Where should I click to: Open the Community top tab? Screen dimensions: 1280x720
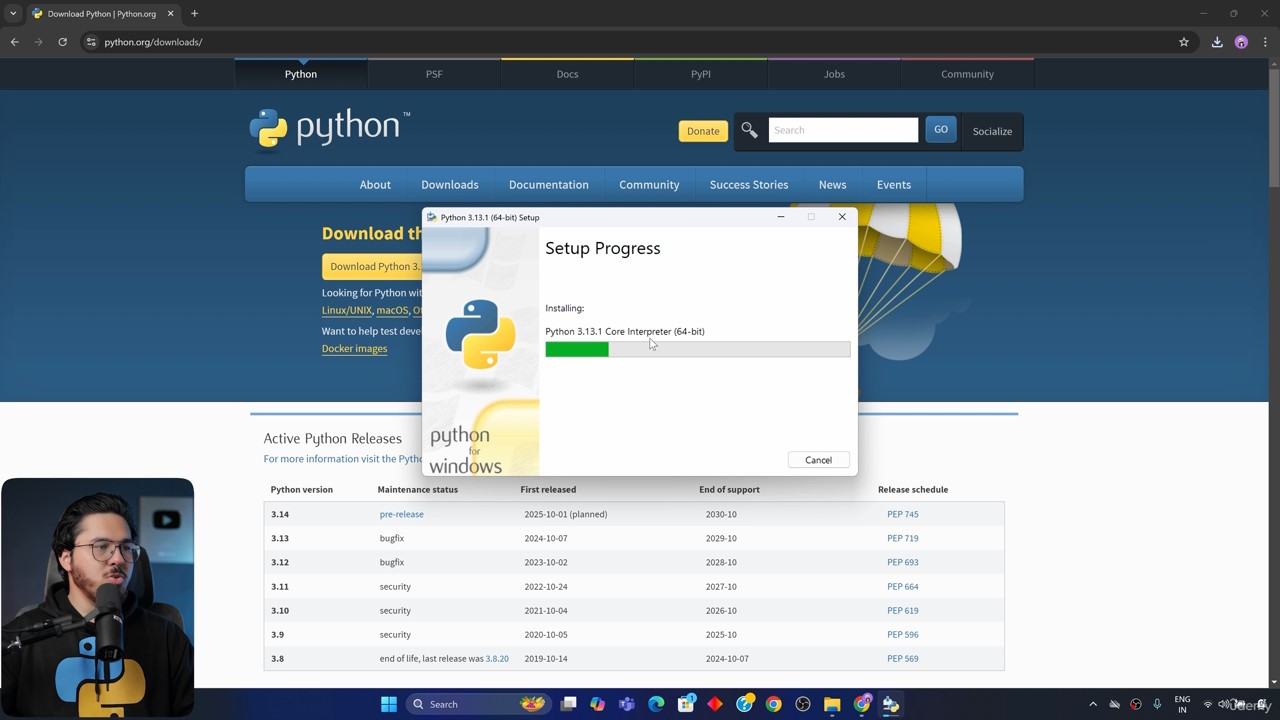click(x=967, y=74)
